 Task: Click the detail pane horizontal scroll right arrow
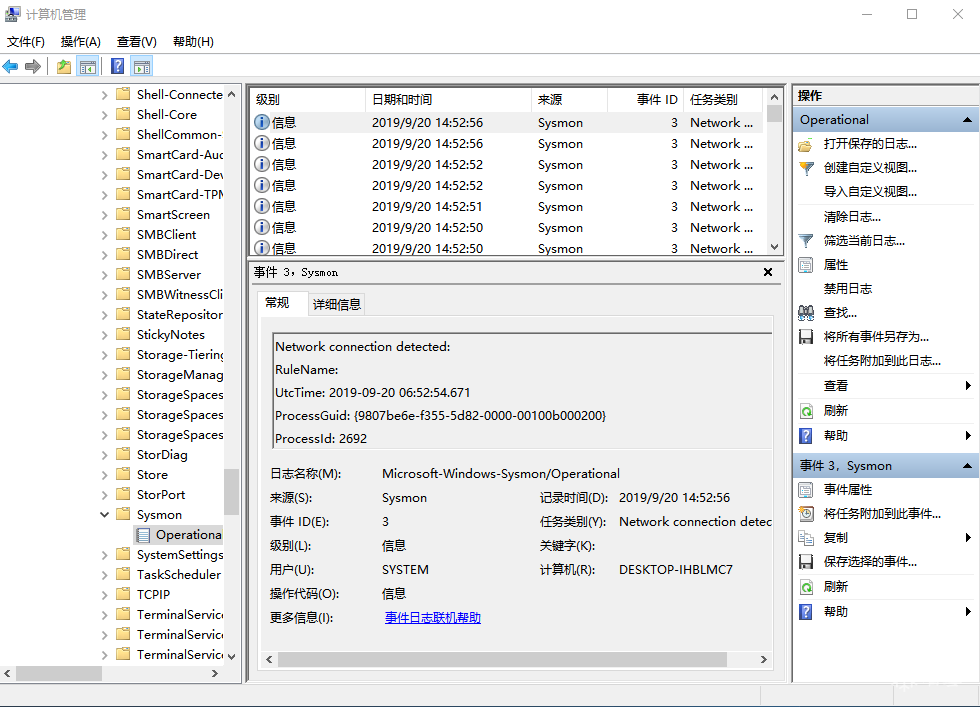click(x=763, y=660)
